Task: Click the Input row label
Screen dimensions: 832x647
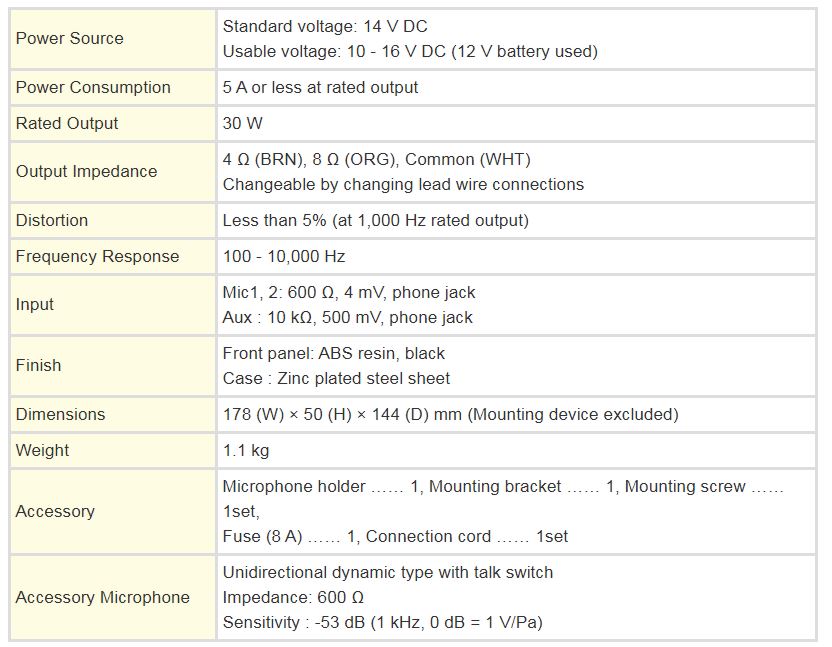Action: click(34, 305)
